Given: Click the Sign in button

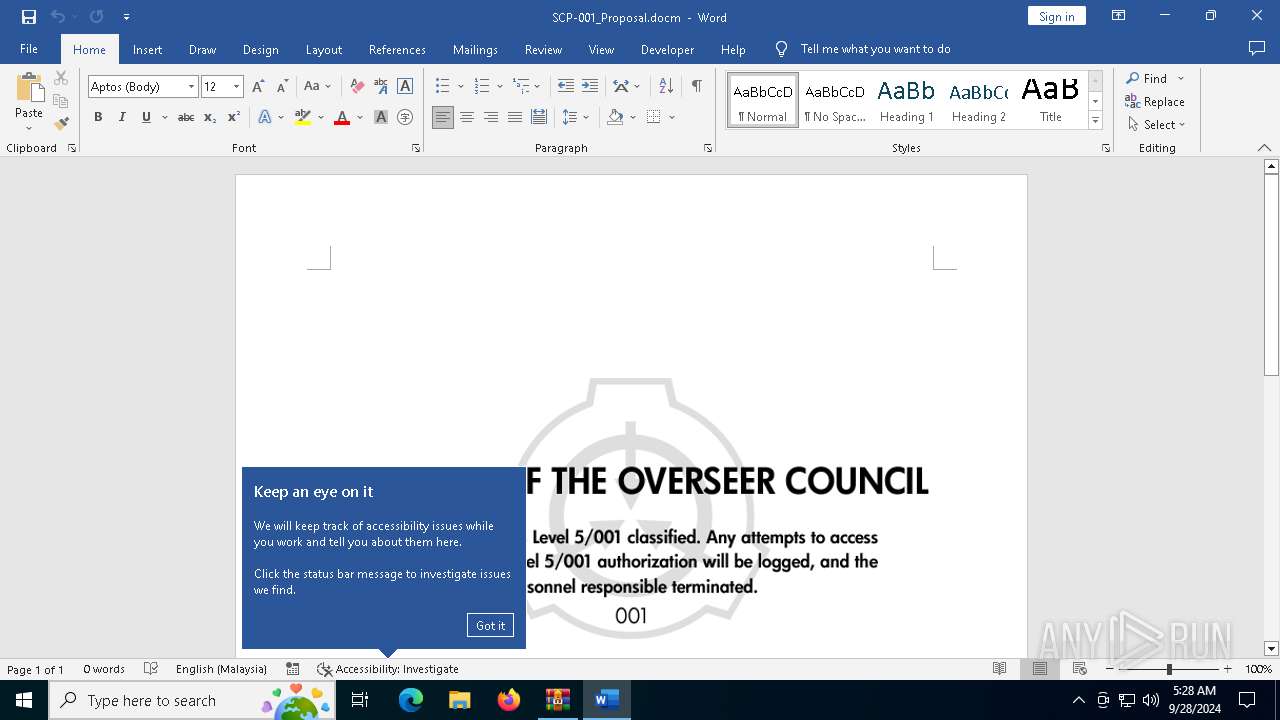Looking at the screenshot, I should 1056,16.
